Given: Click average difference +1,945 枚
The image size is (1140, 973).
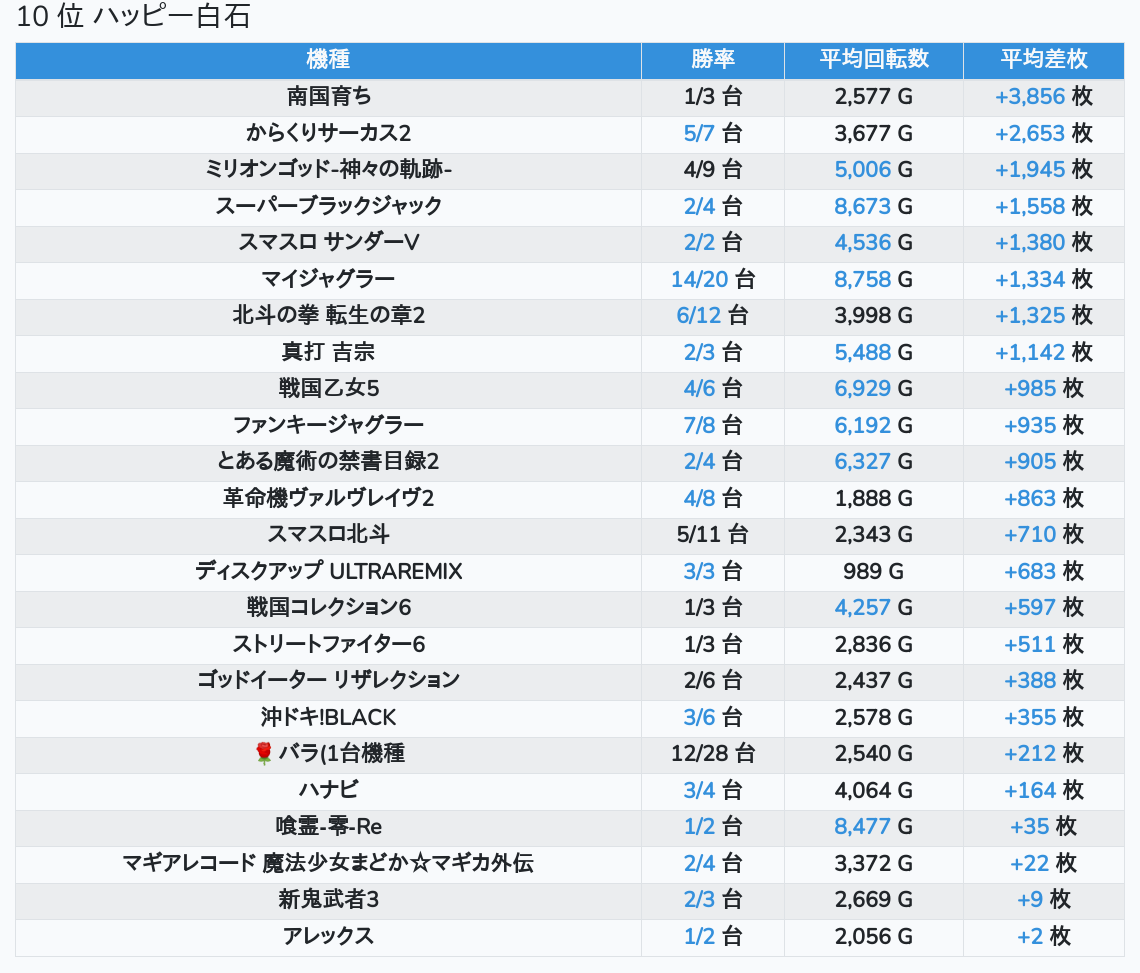Looking at the screenshot, I should (1043, 169).
